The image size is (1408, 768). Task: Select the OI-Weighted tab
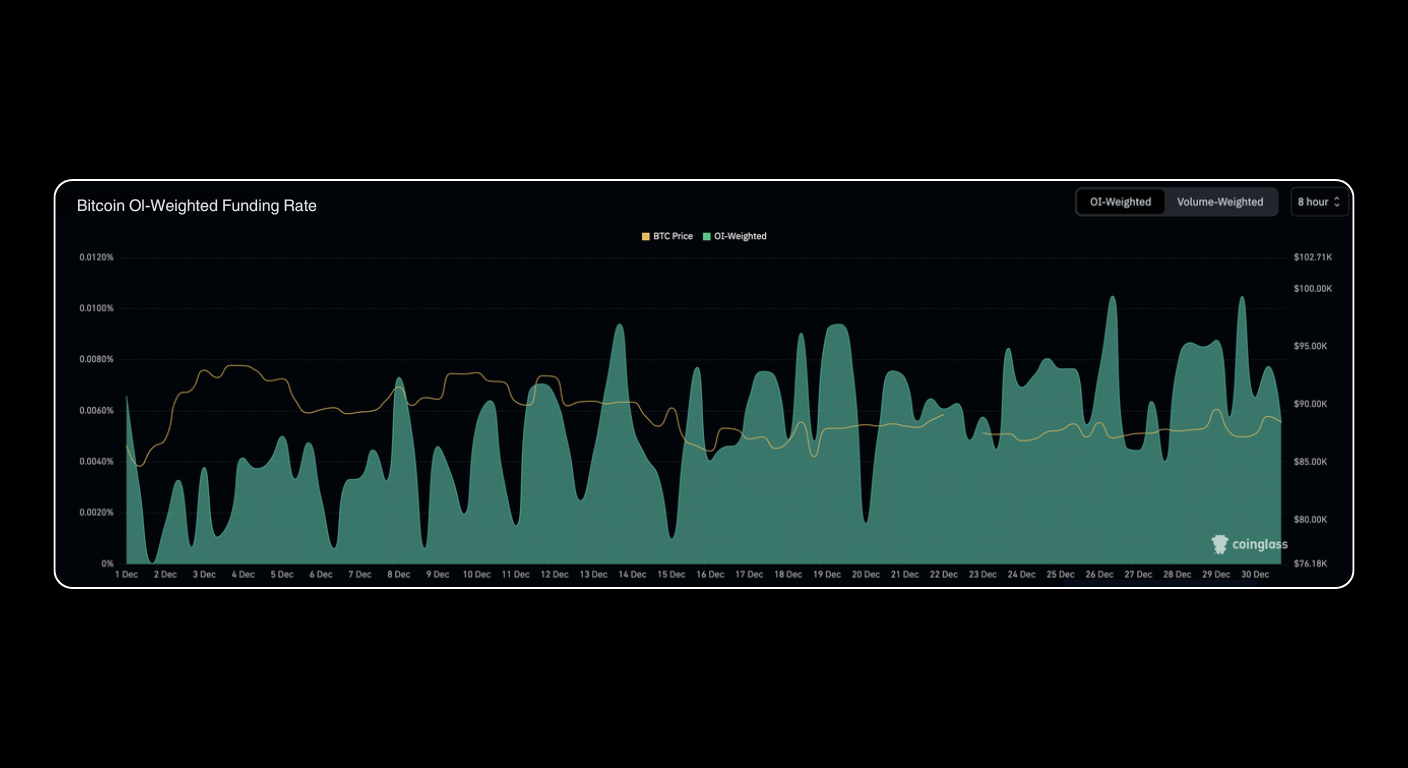coord(1120,201)
